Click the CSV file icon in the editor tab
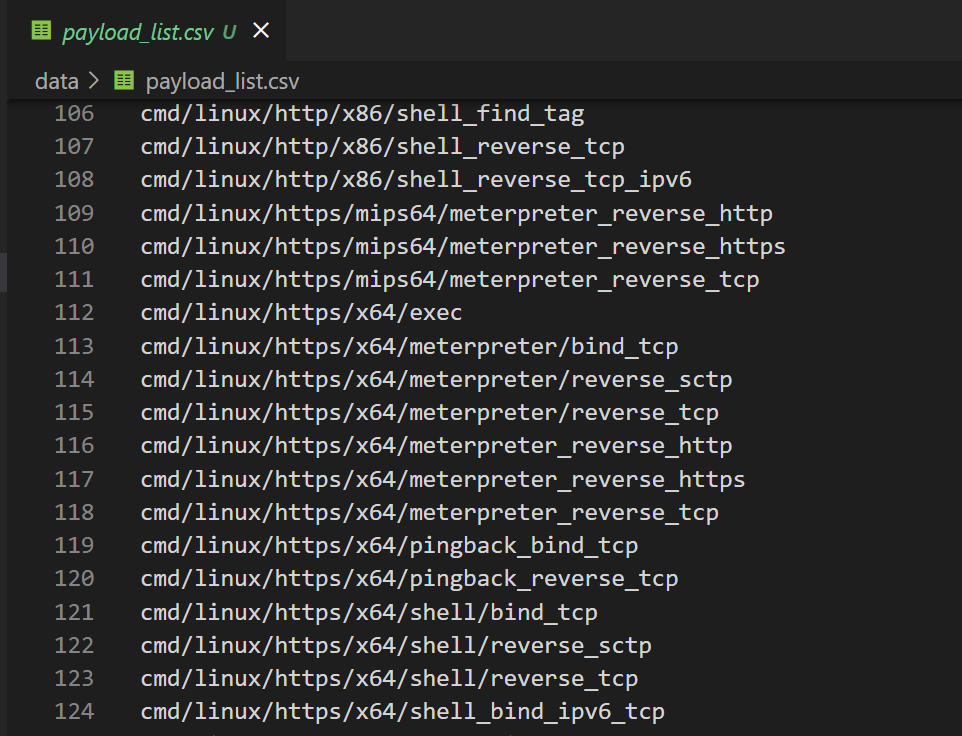This screenshot has width=962, height=736. pos(40,30)
